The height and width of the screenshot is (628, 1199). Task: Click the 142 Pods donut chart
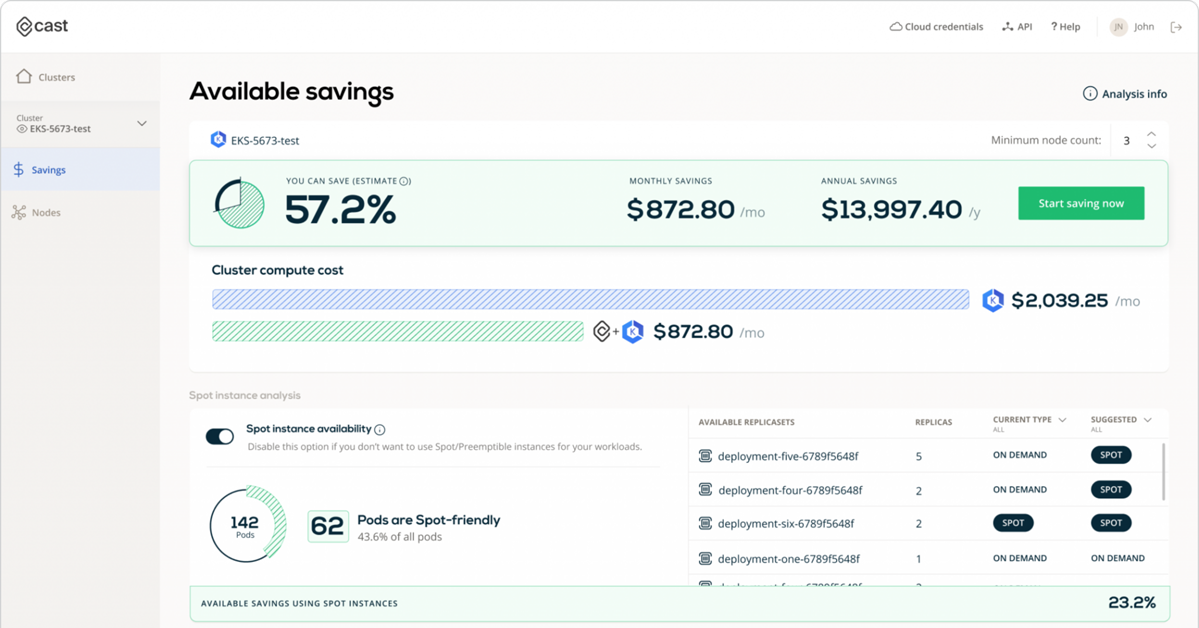(248, 525)
